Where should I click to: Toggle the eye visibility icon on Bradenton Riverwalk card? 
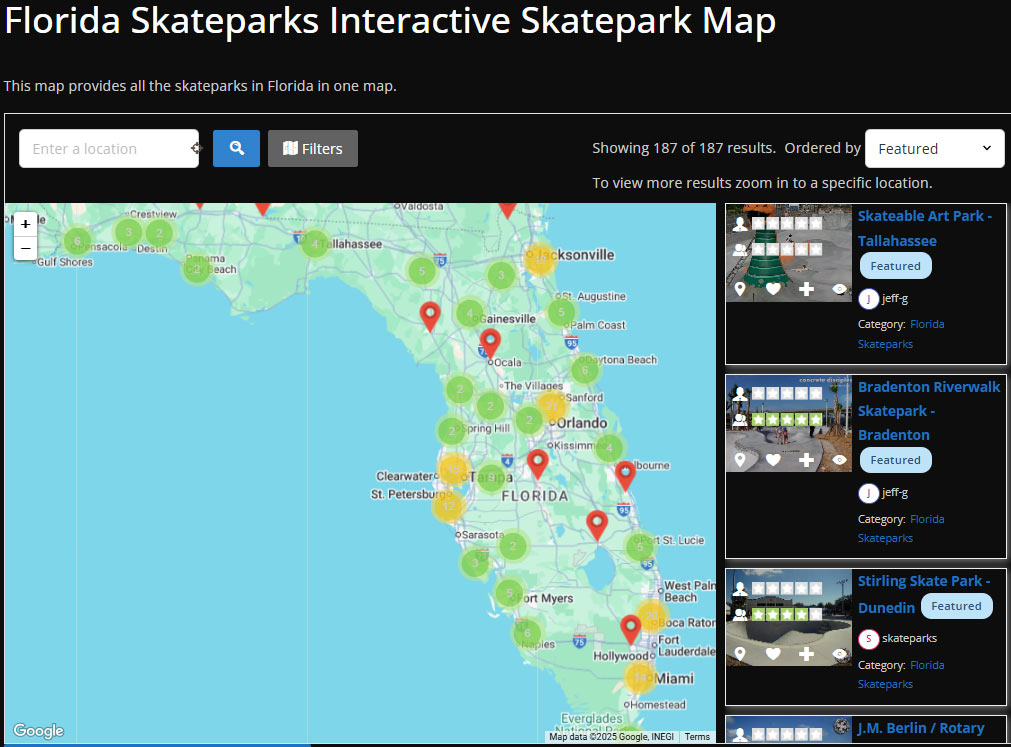click(839, 460)
